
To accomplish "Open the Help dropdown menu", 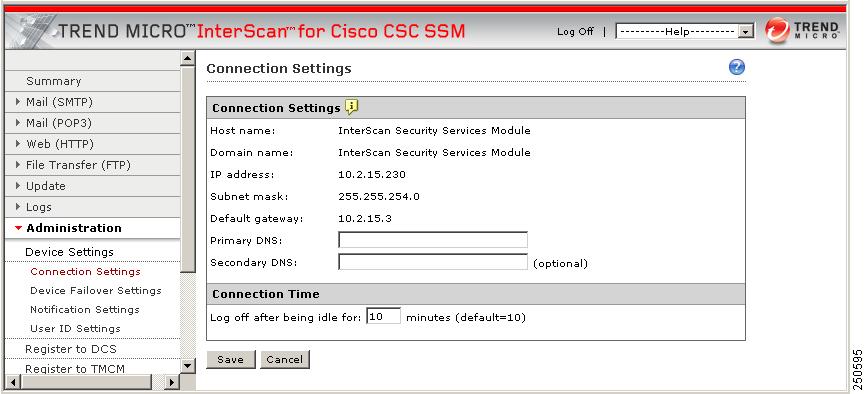I will [685, 31].
